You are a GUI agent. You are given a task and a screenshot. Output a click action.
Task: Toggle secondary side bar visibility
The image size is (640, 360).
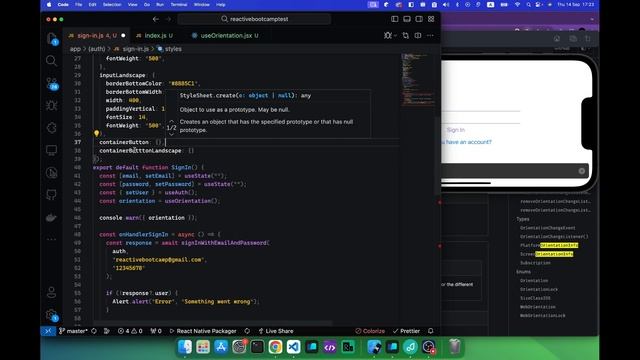click(x=419, y=19)
